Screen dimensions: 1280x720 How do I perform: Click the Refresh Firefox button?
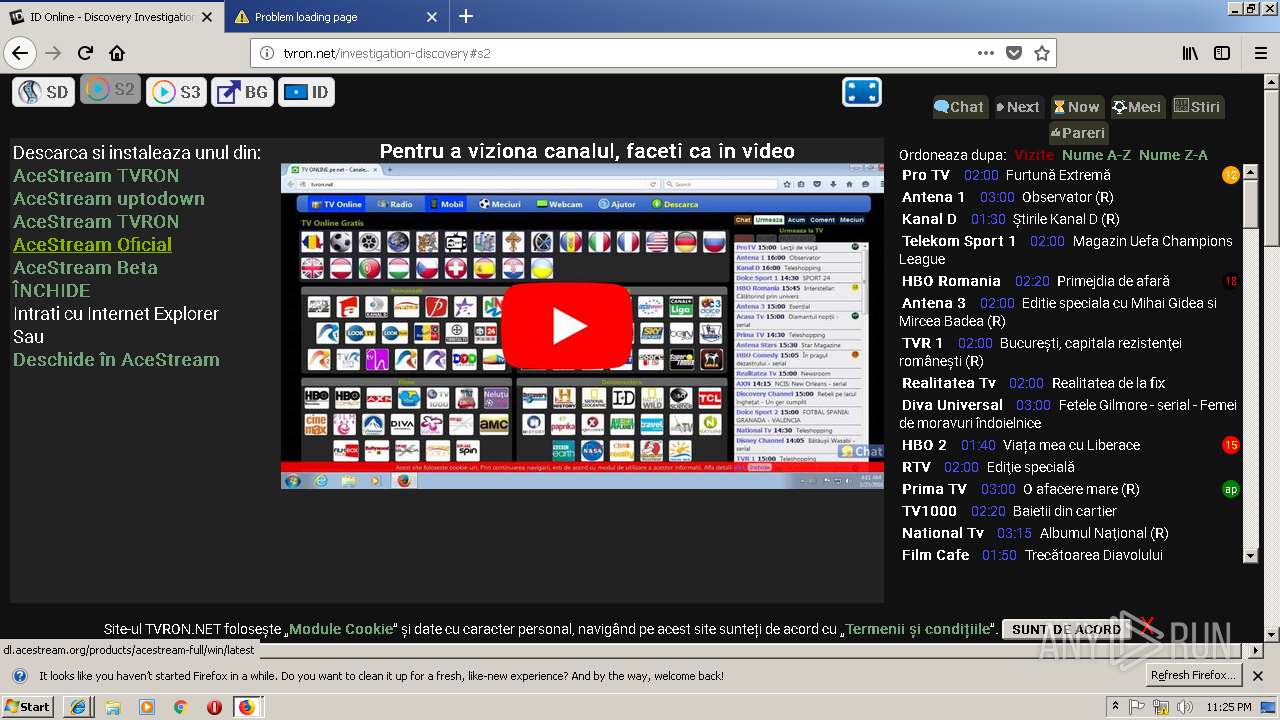(x=1194, y=676)
